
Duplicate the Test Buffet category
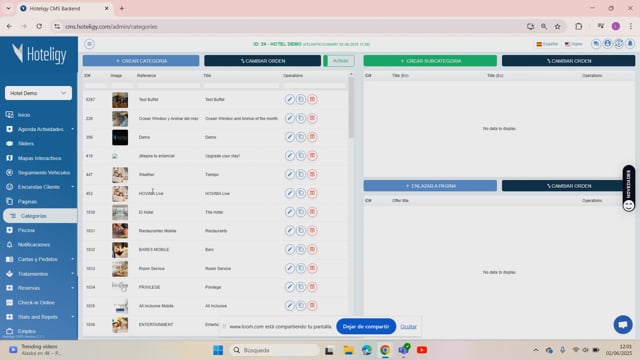click(x=301, y=99)
